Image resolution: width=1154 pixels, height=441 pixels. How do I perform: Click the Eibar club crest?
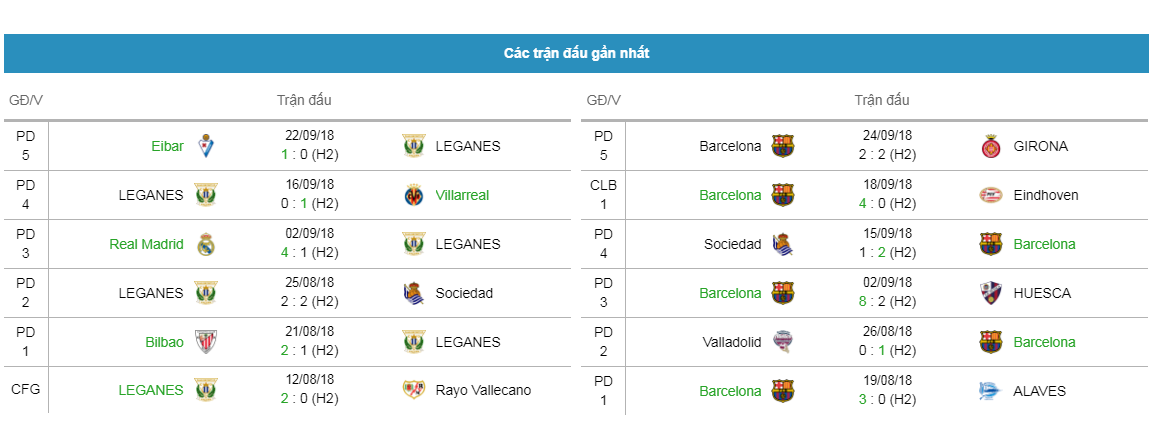pos(205,146)
